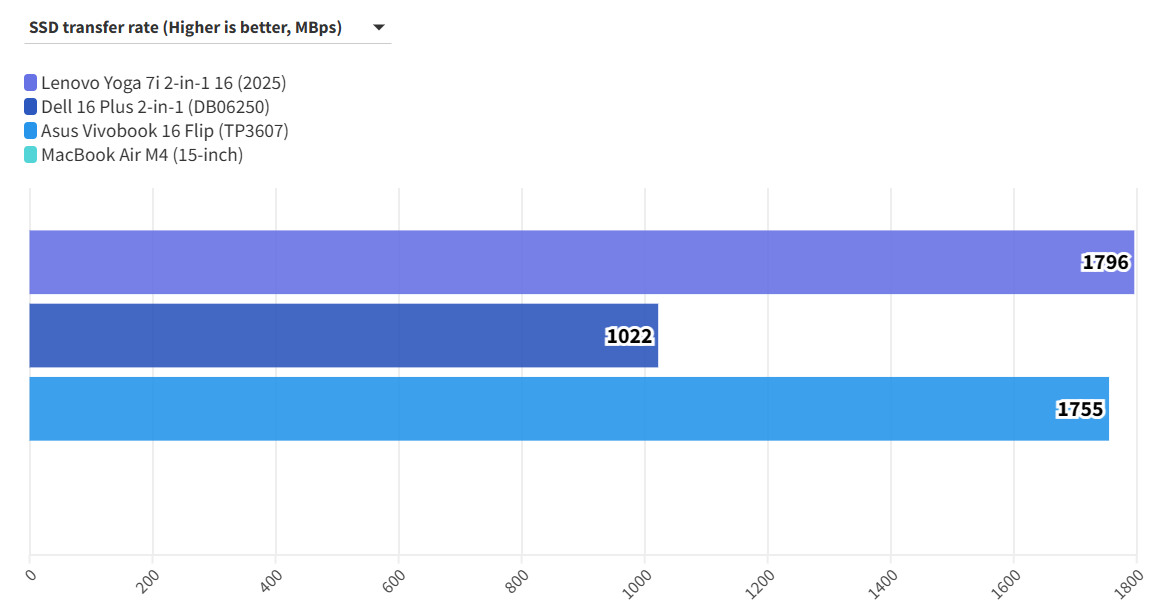Show the MacBook Air M4 legend label
This screenshot has height=613, width=1167.
click(x=142, y=155)
